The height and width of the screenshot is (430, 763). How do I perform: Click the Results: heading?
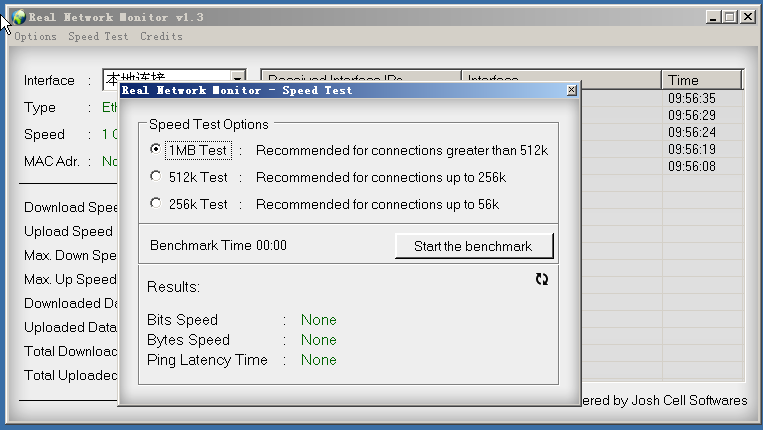pos(173,287)
